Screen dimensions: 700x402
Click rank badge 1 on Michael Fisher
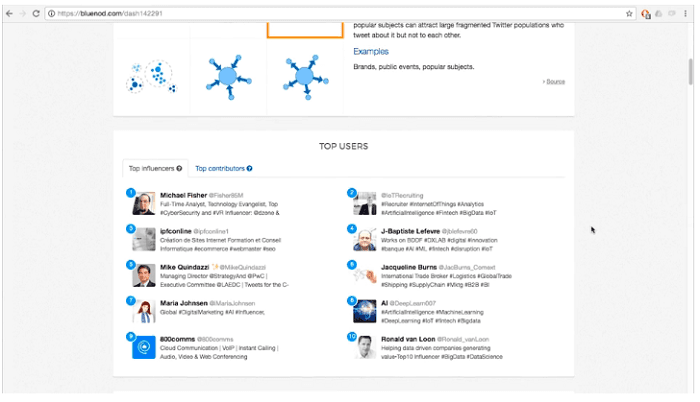pyautogui.click(x=130, y=193)
